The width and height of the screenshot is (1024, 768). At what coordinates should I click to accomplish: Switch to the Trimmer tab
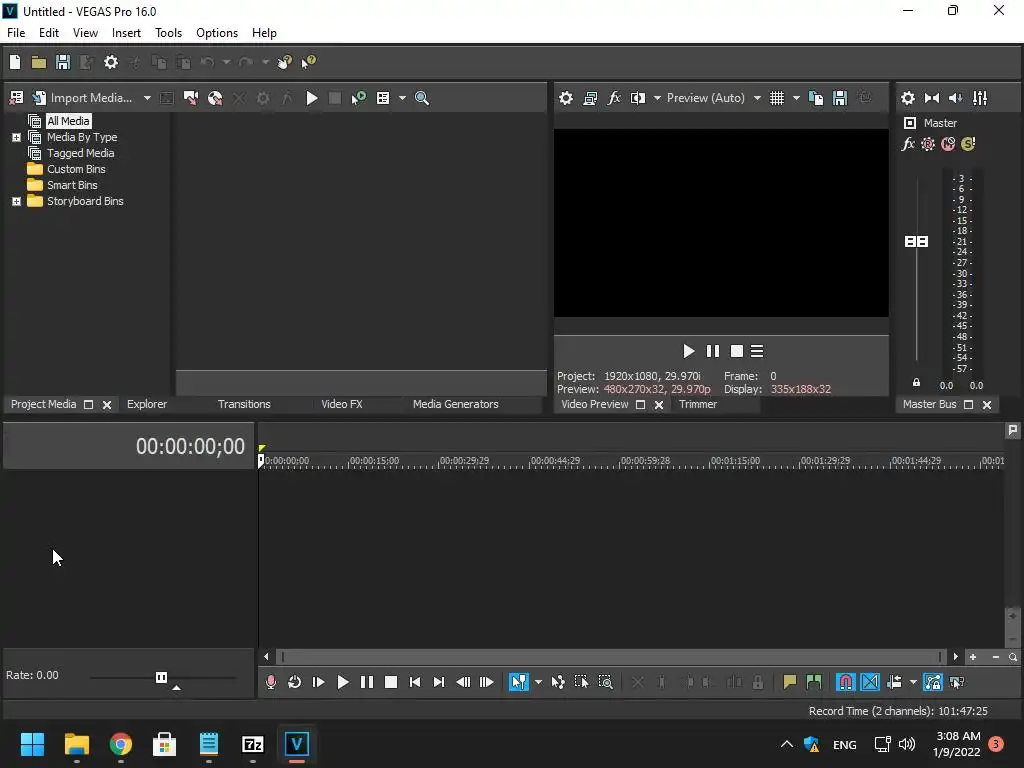[x=697, y=404]
